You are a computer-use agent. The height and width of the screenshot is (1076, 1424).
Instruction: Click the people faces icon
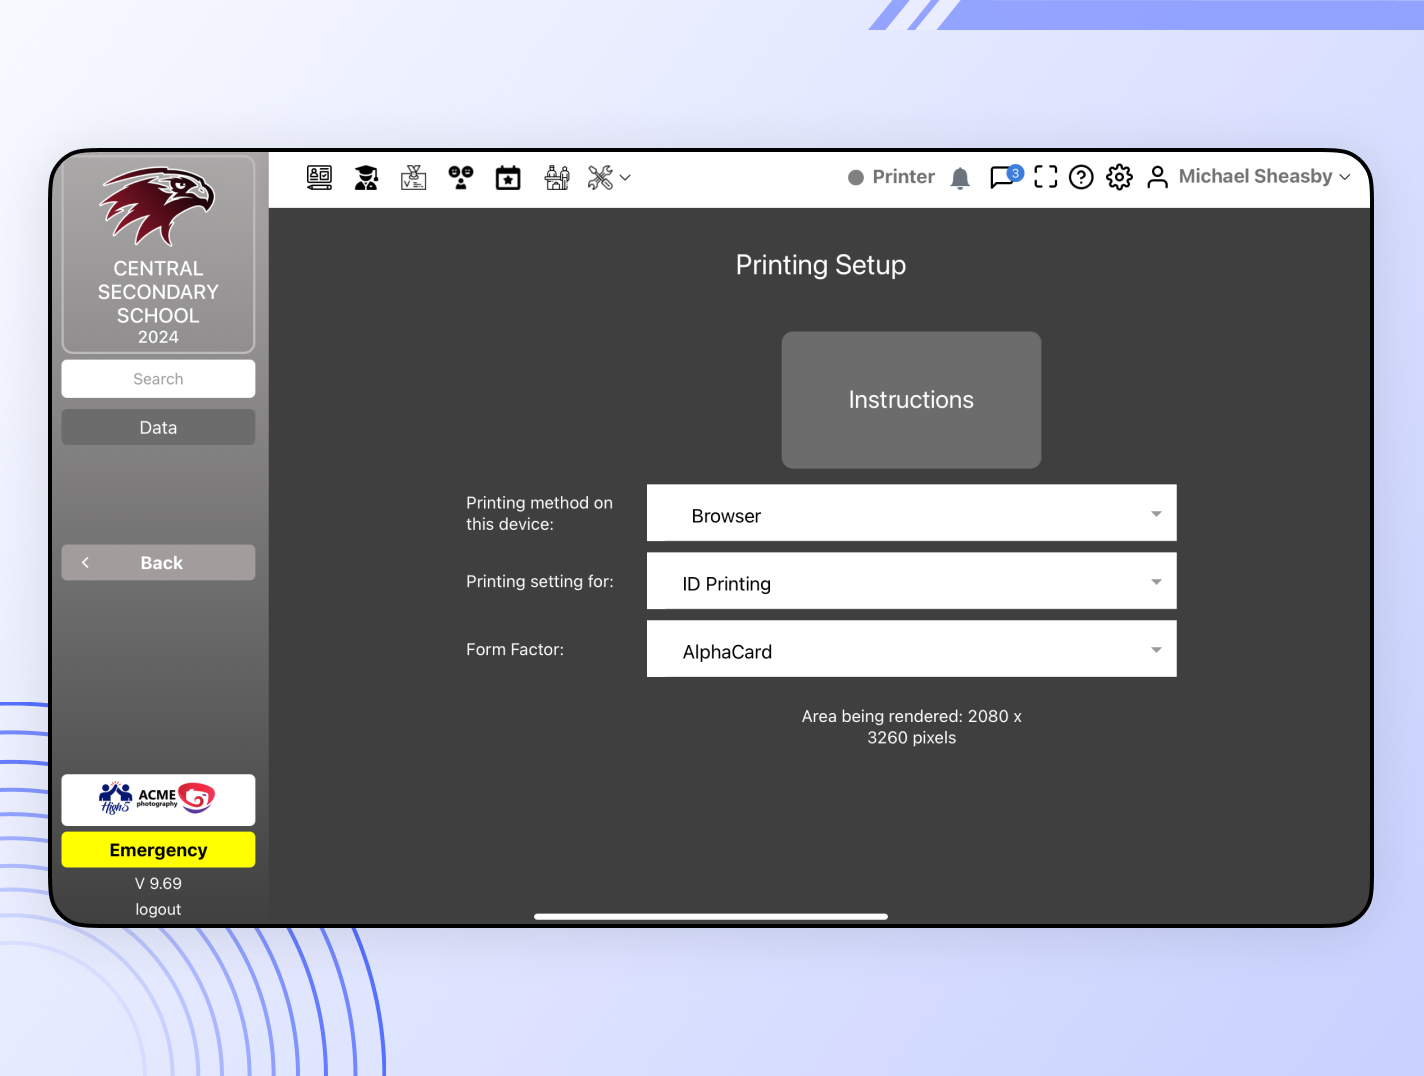pos(460,177)
